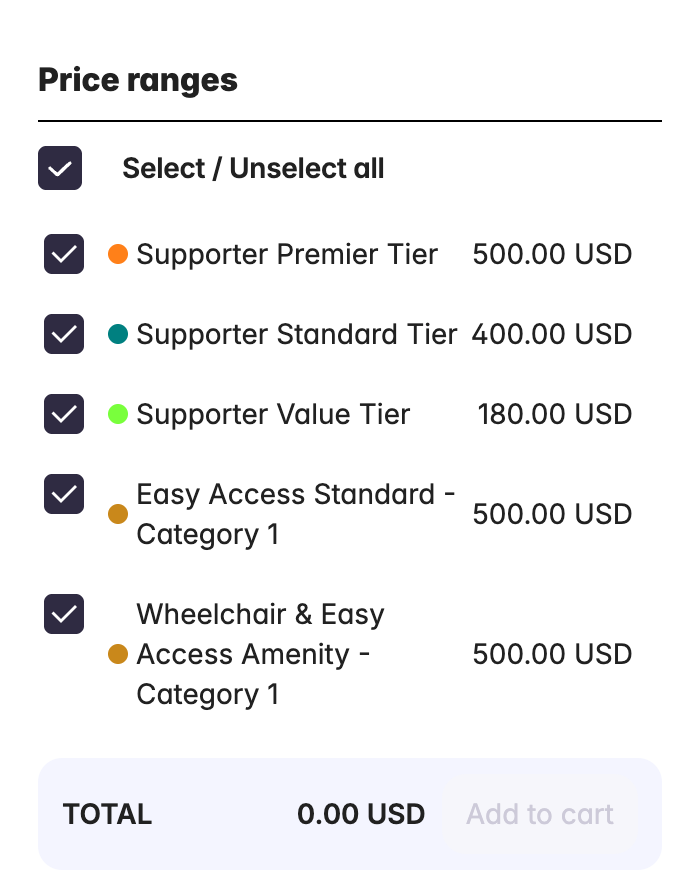This screenshot has width=688, height=894.
Task: Click the Easy Access Standard color dot
Action: (x=118, y=514)
